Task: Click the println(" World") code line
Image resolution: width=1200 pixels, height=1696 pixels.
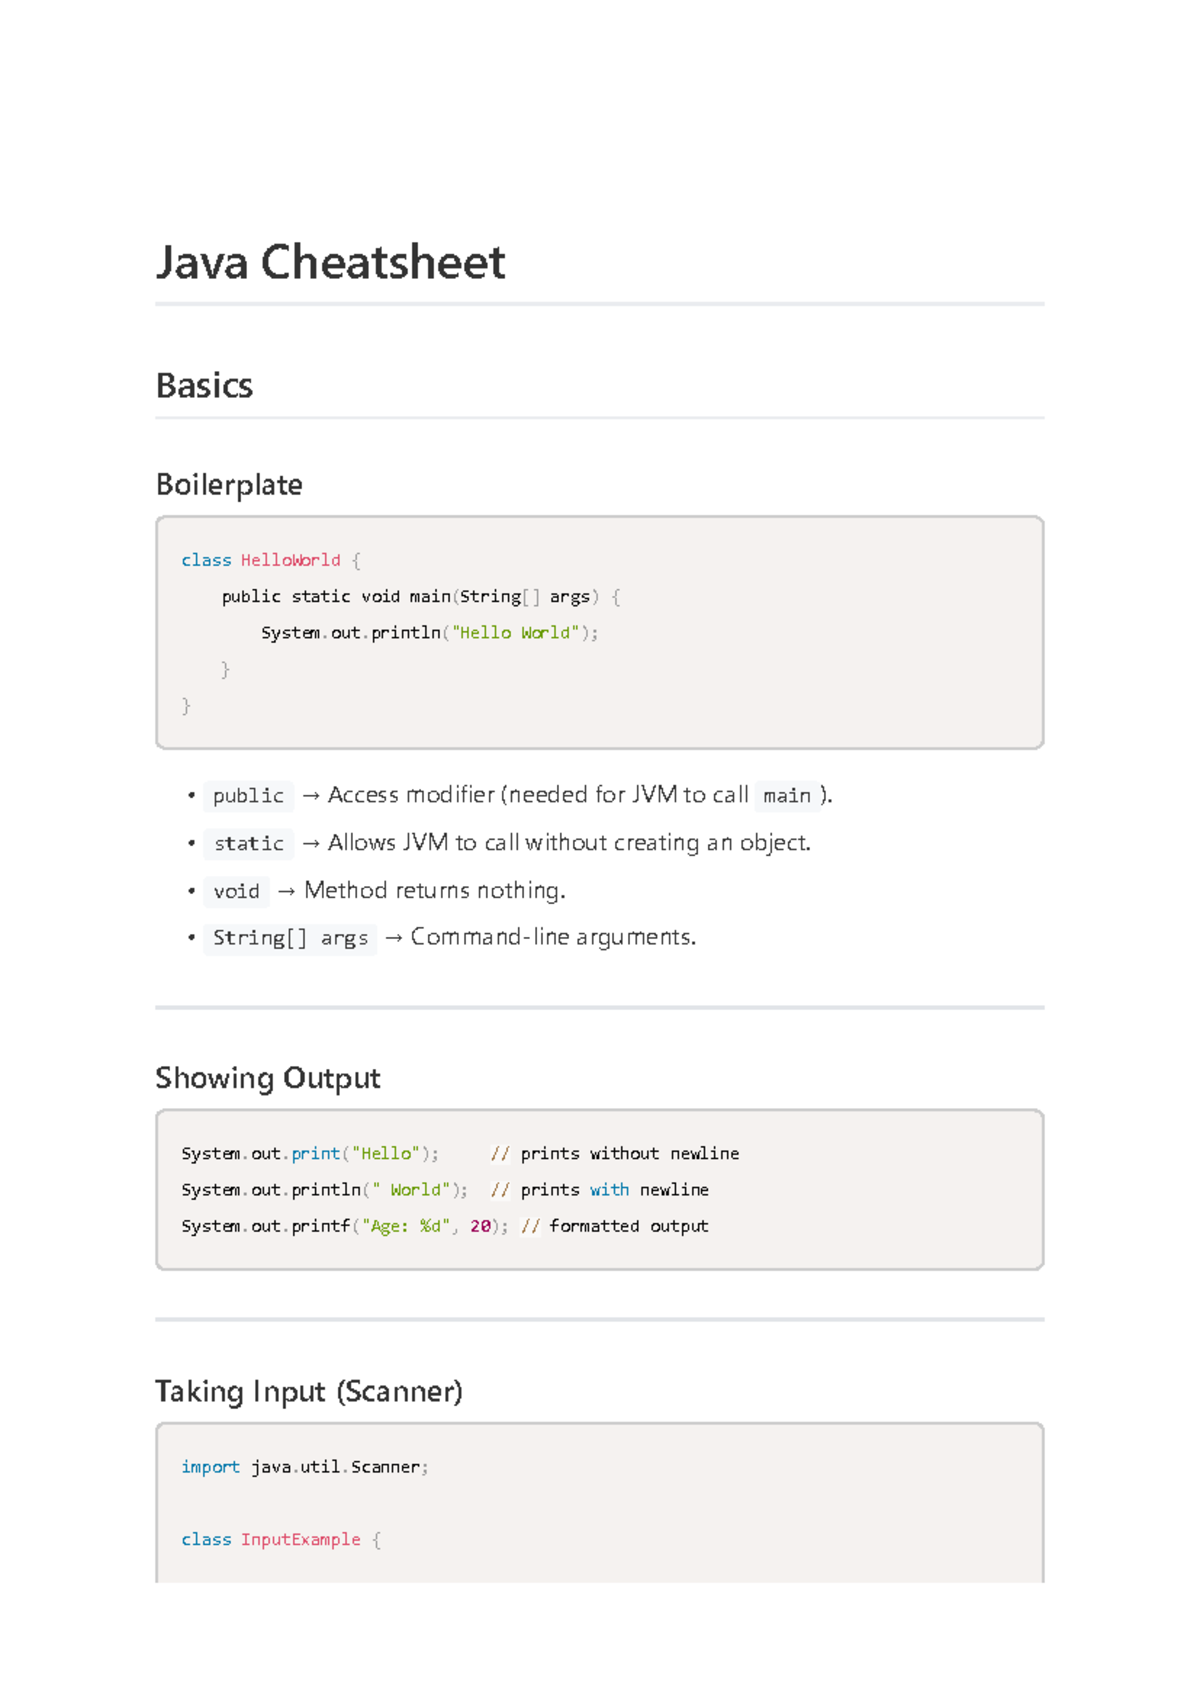Action: (325, 1190)
